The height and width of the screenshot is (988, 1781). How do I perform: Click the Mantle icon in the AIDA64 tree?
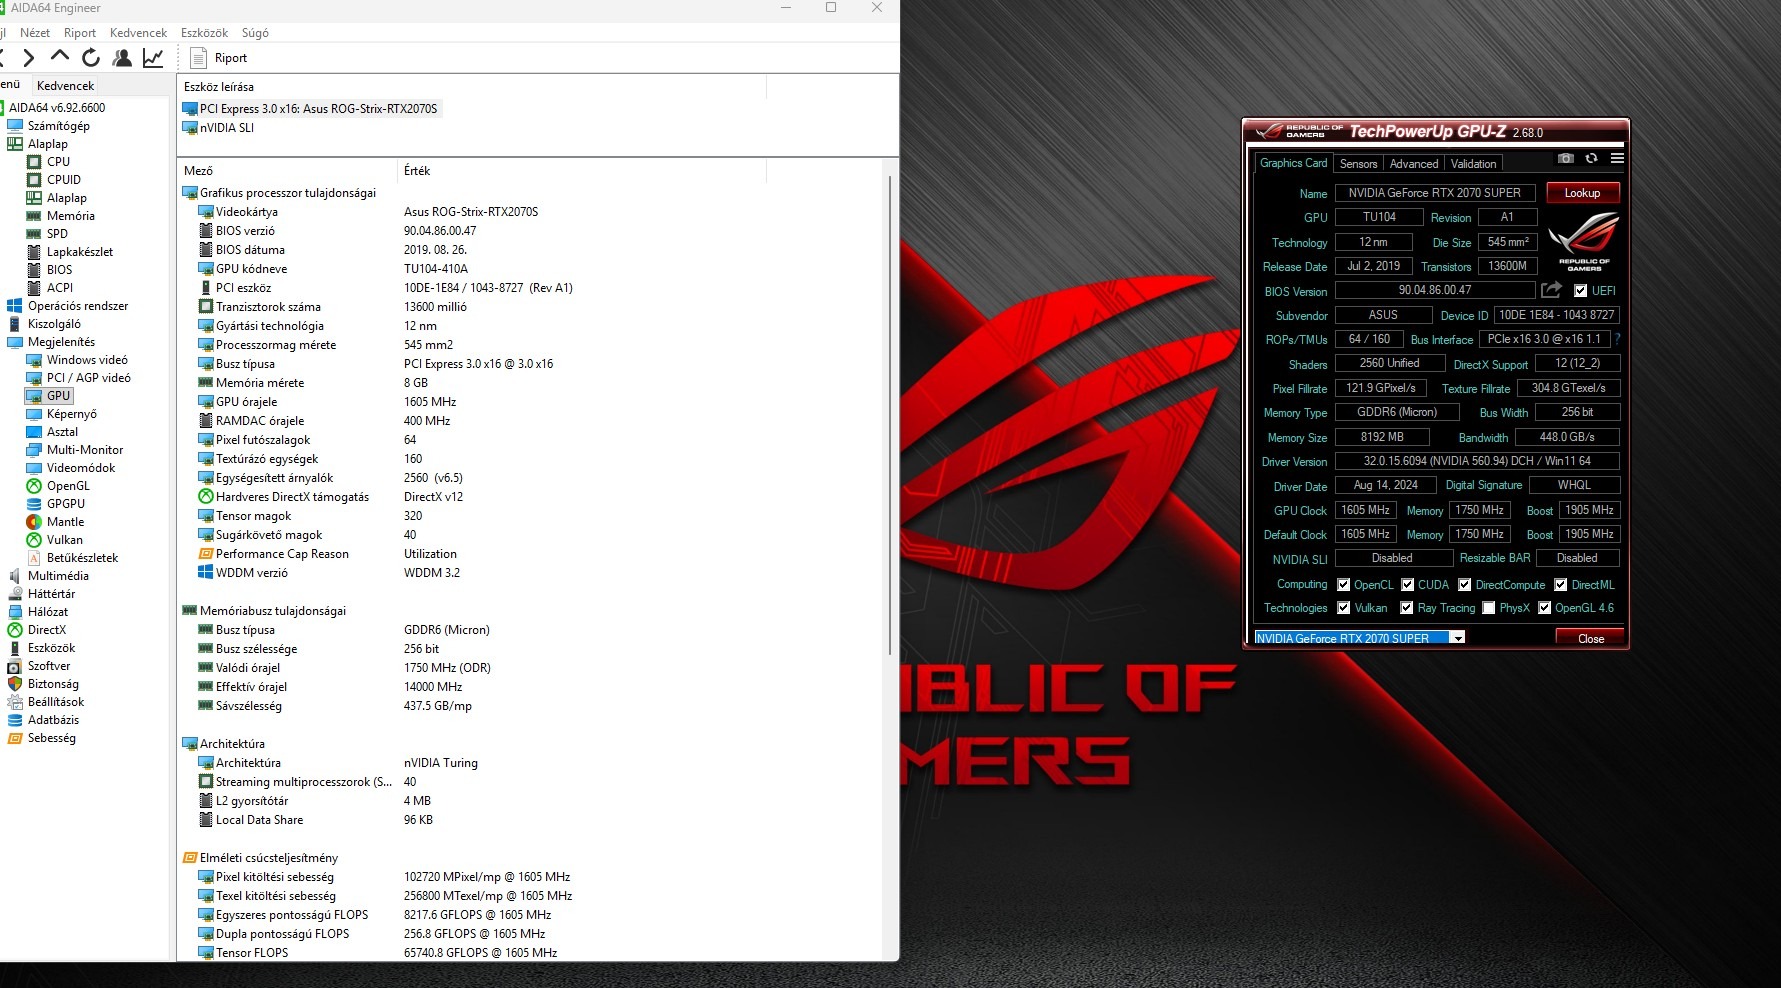[34, 522]
